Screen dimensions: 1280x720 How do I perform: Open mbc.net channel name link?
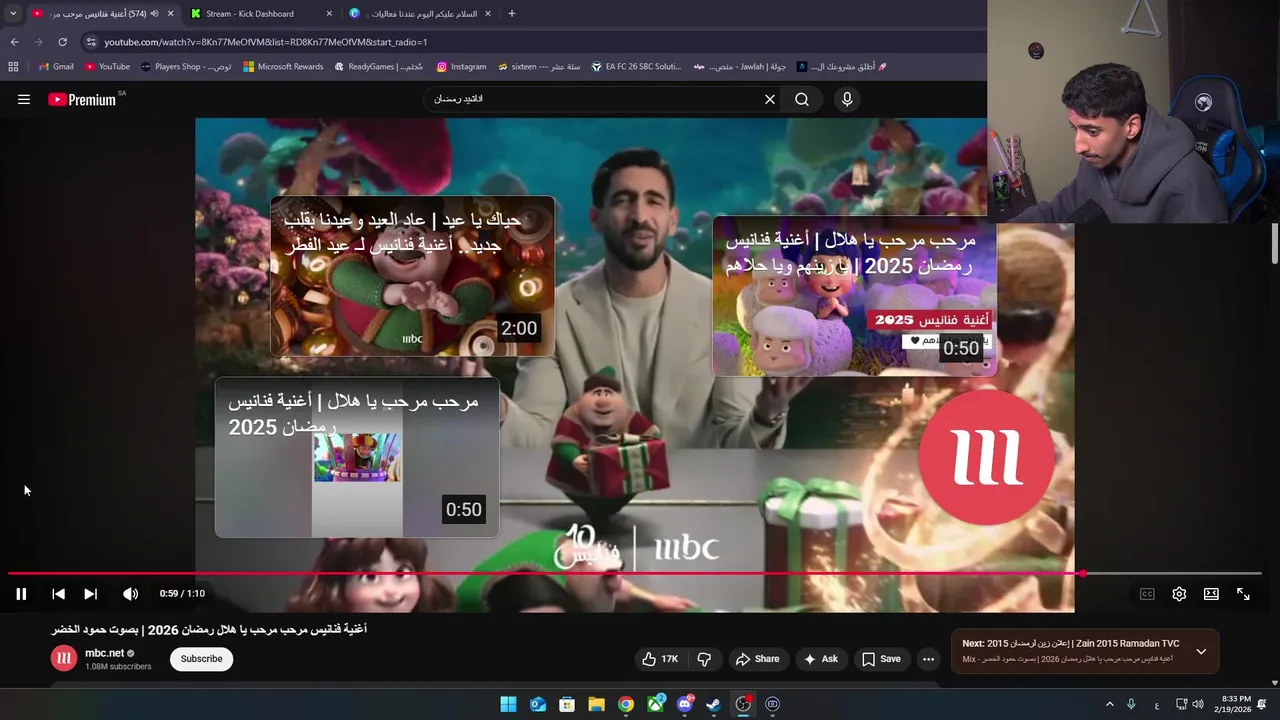point(104,653)
